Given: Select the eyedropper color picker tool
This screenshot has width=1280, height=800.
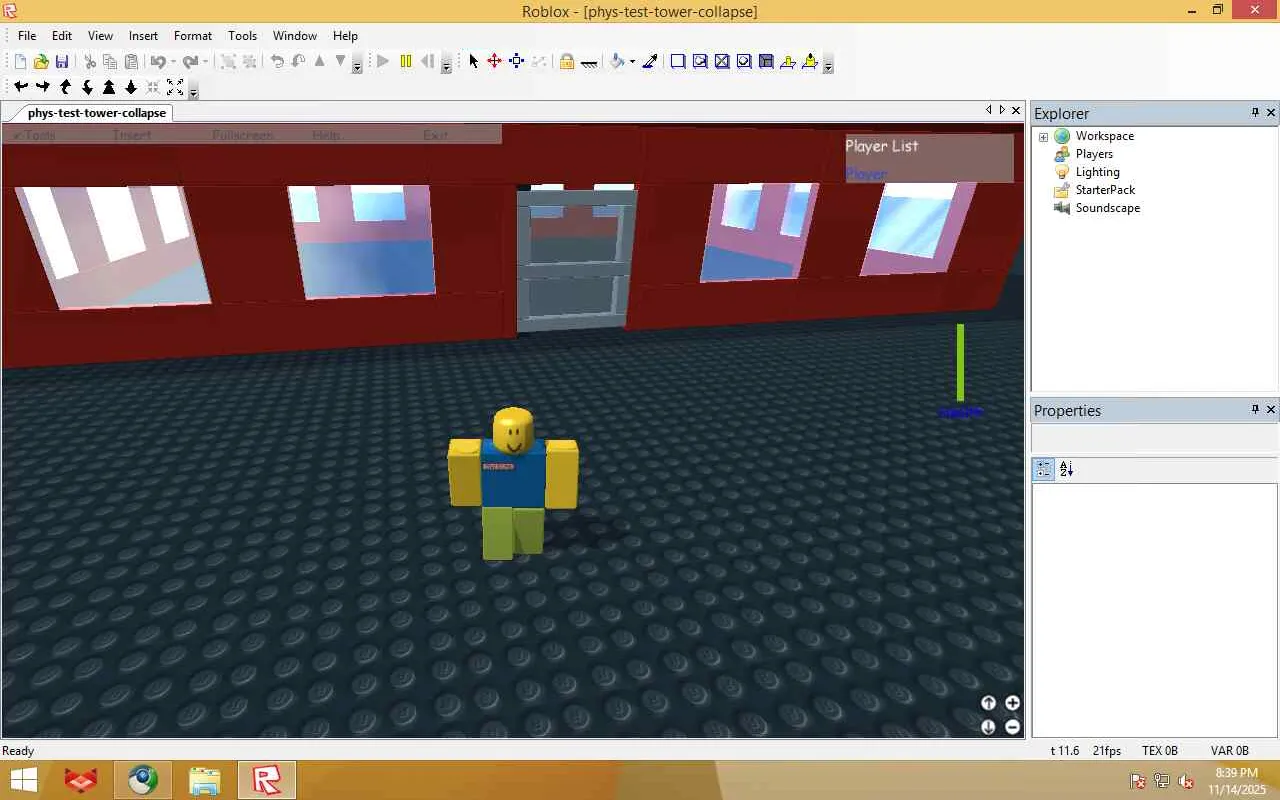Looking at the screenshot, I should 650,62.
